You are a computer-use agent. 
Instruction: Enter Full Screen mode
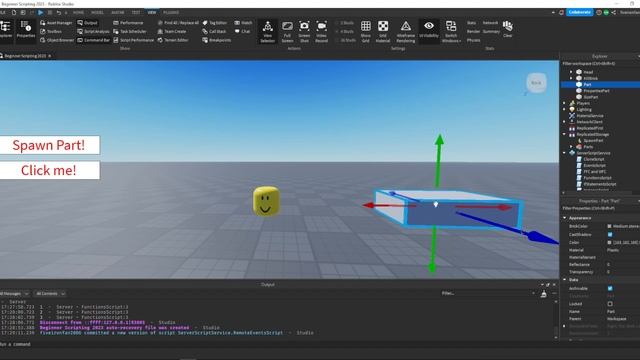click(287, 31)
